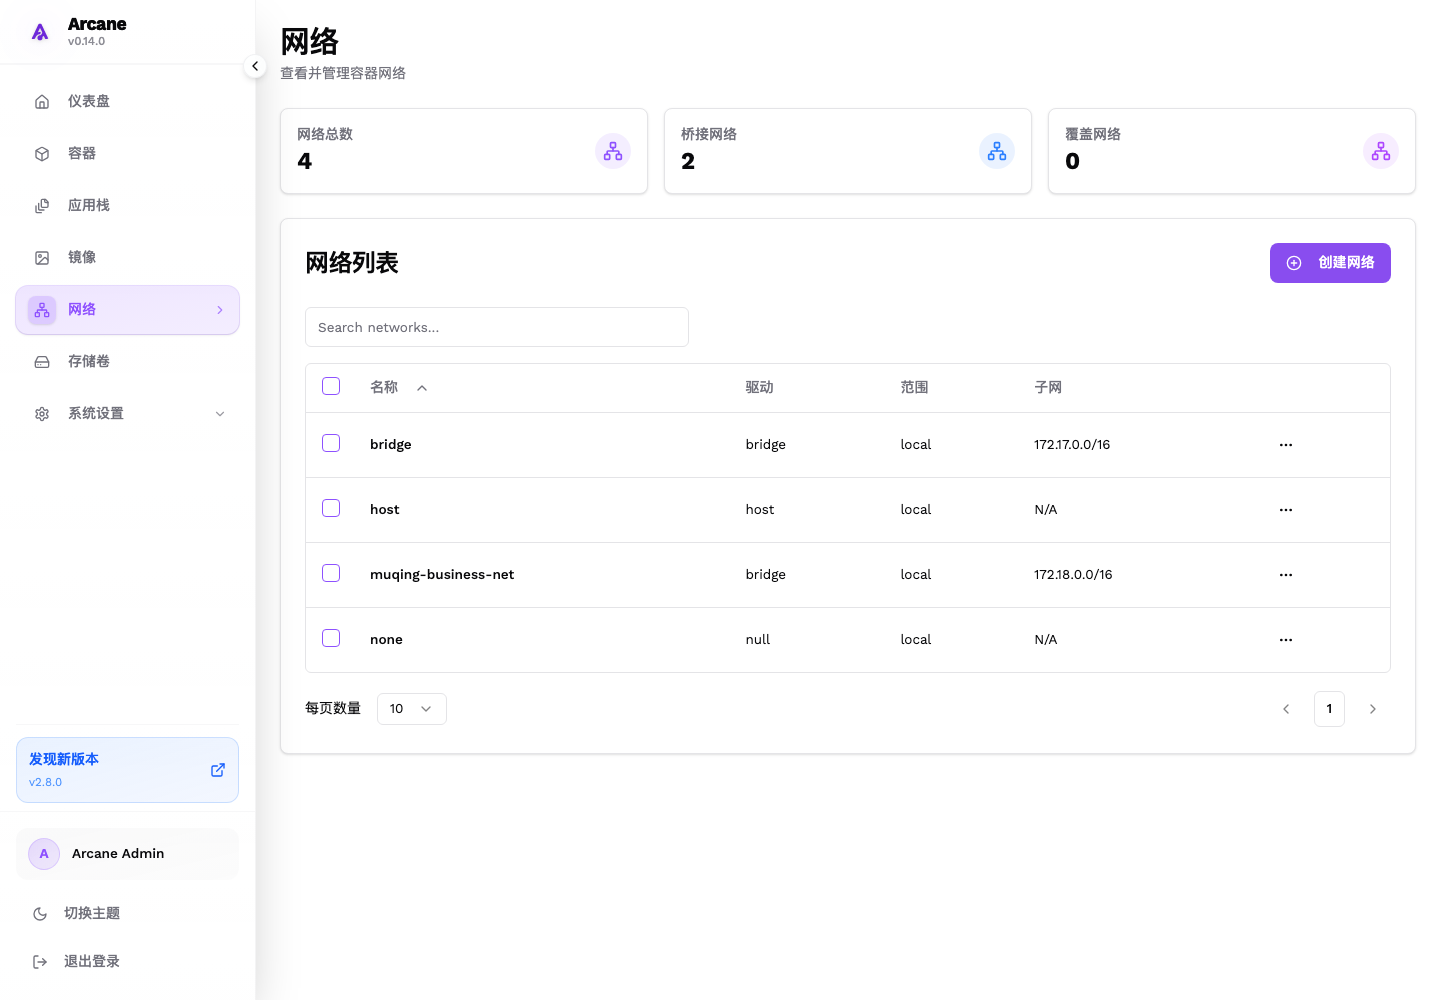
Task: Open the muqing-business-net network name
Action: [x=442, y=575]
